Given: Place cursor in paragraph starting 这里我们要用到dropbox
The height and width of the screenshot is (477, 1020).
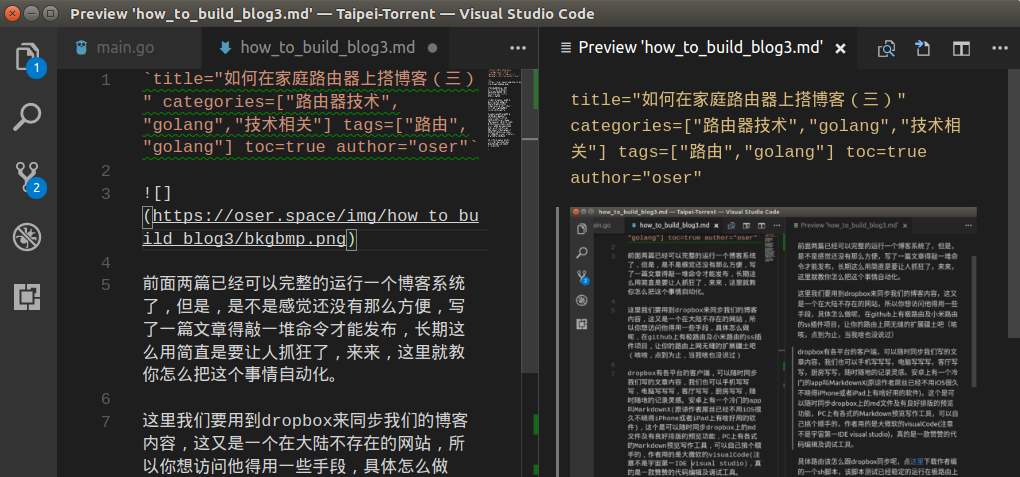Looking at the screenshot, I should [304, 444].
